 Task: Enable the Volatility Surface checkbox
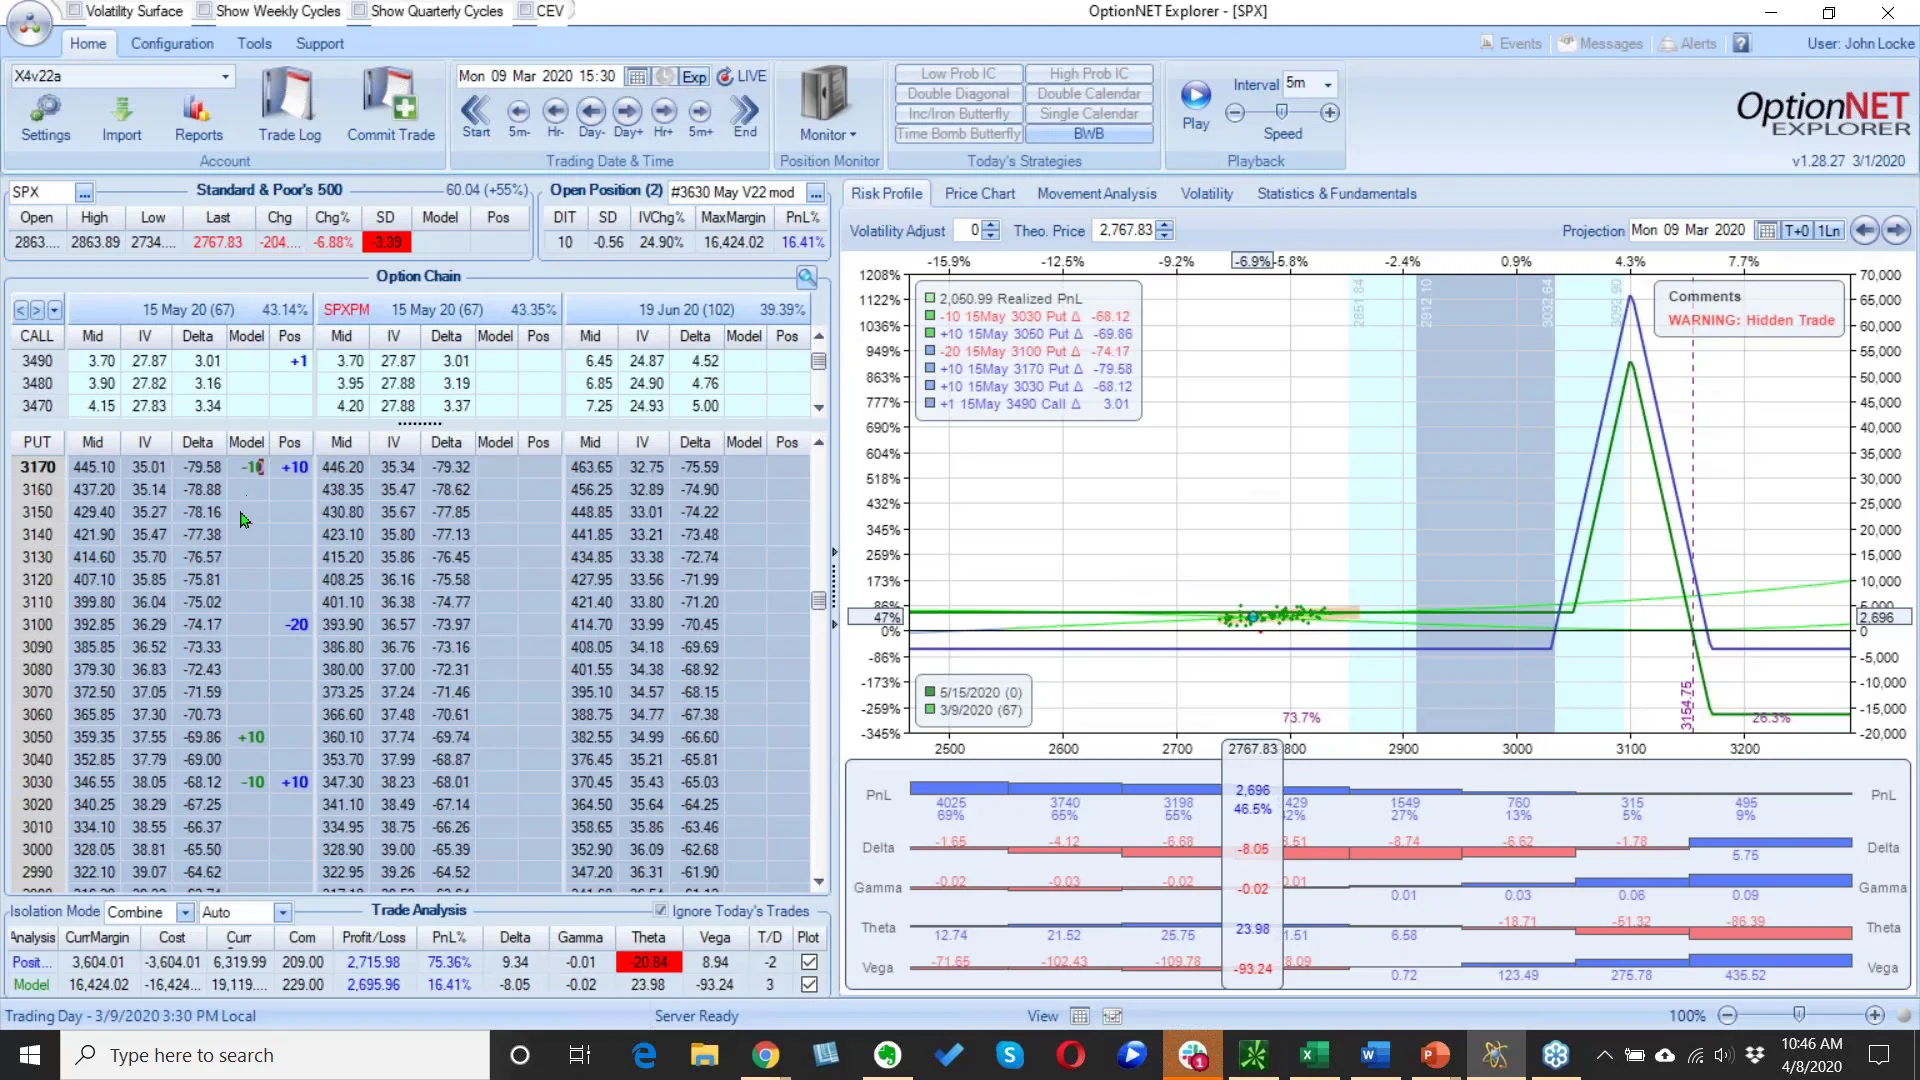pyautogui.click(x=74, y=11)
